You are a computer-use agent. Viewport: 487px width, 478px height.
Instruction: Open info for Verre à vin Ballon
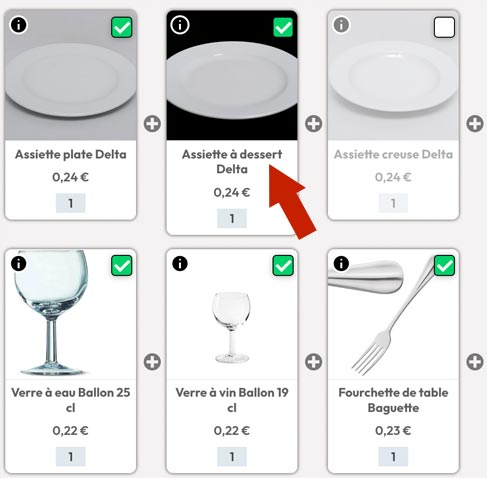[180, 264]
